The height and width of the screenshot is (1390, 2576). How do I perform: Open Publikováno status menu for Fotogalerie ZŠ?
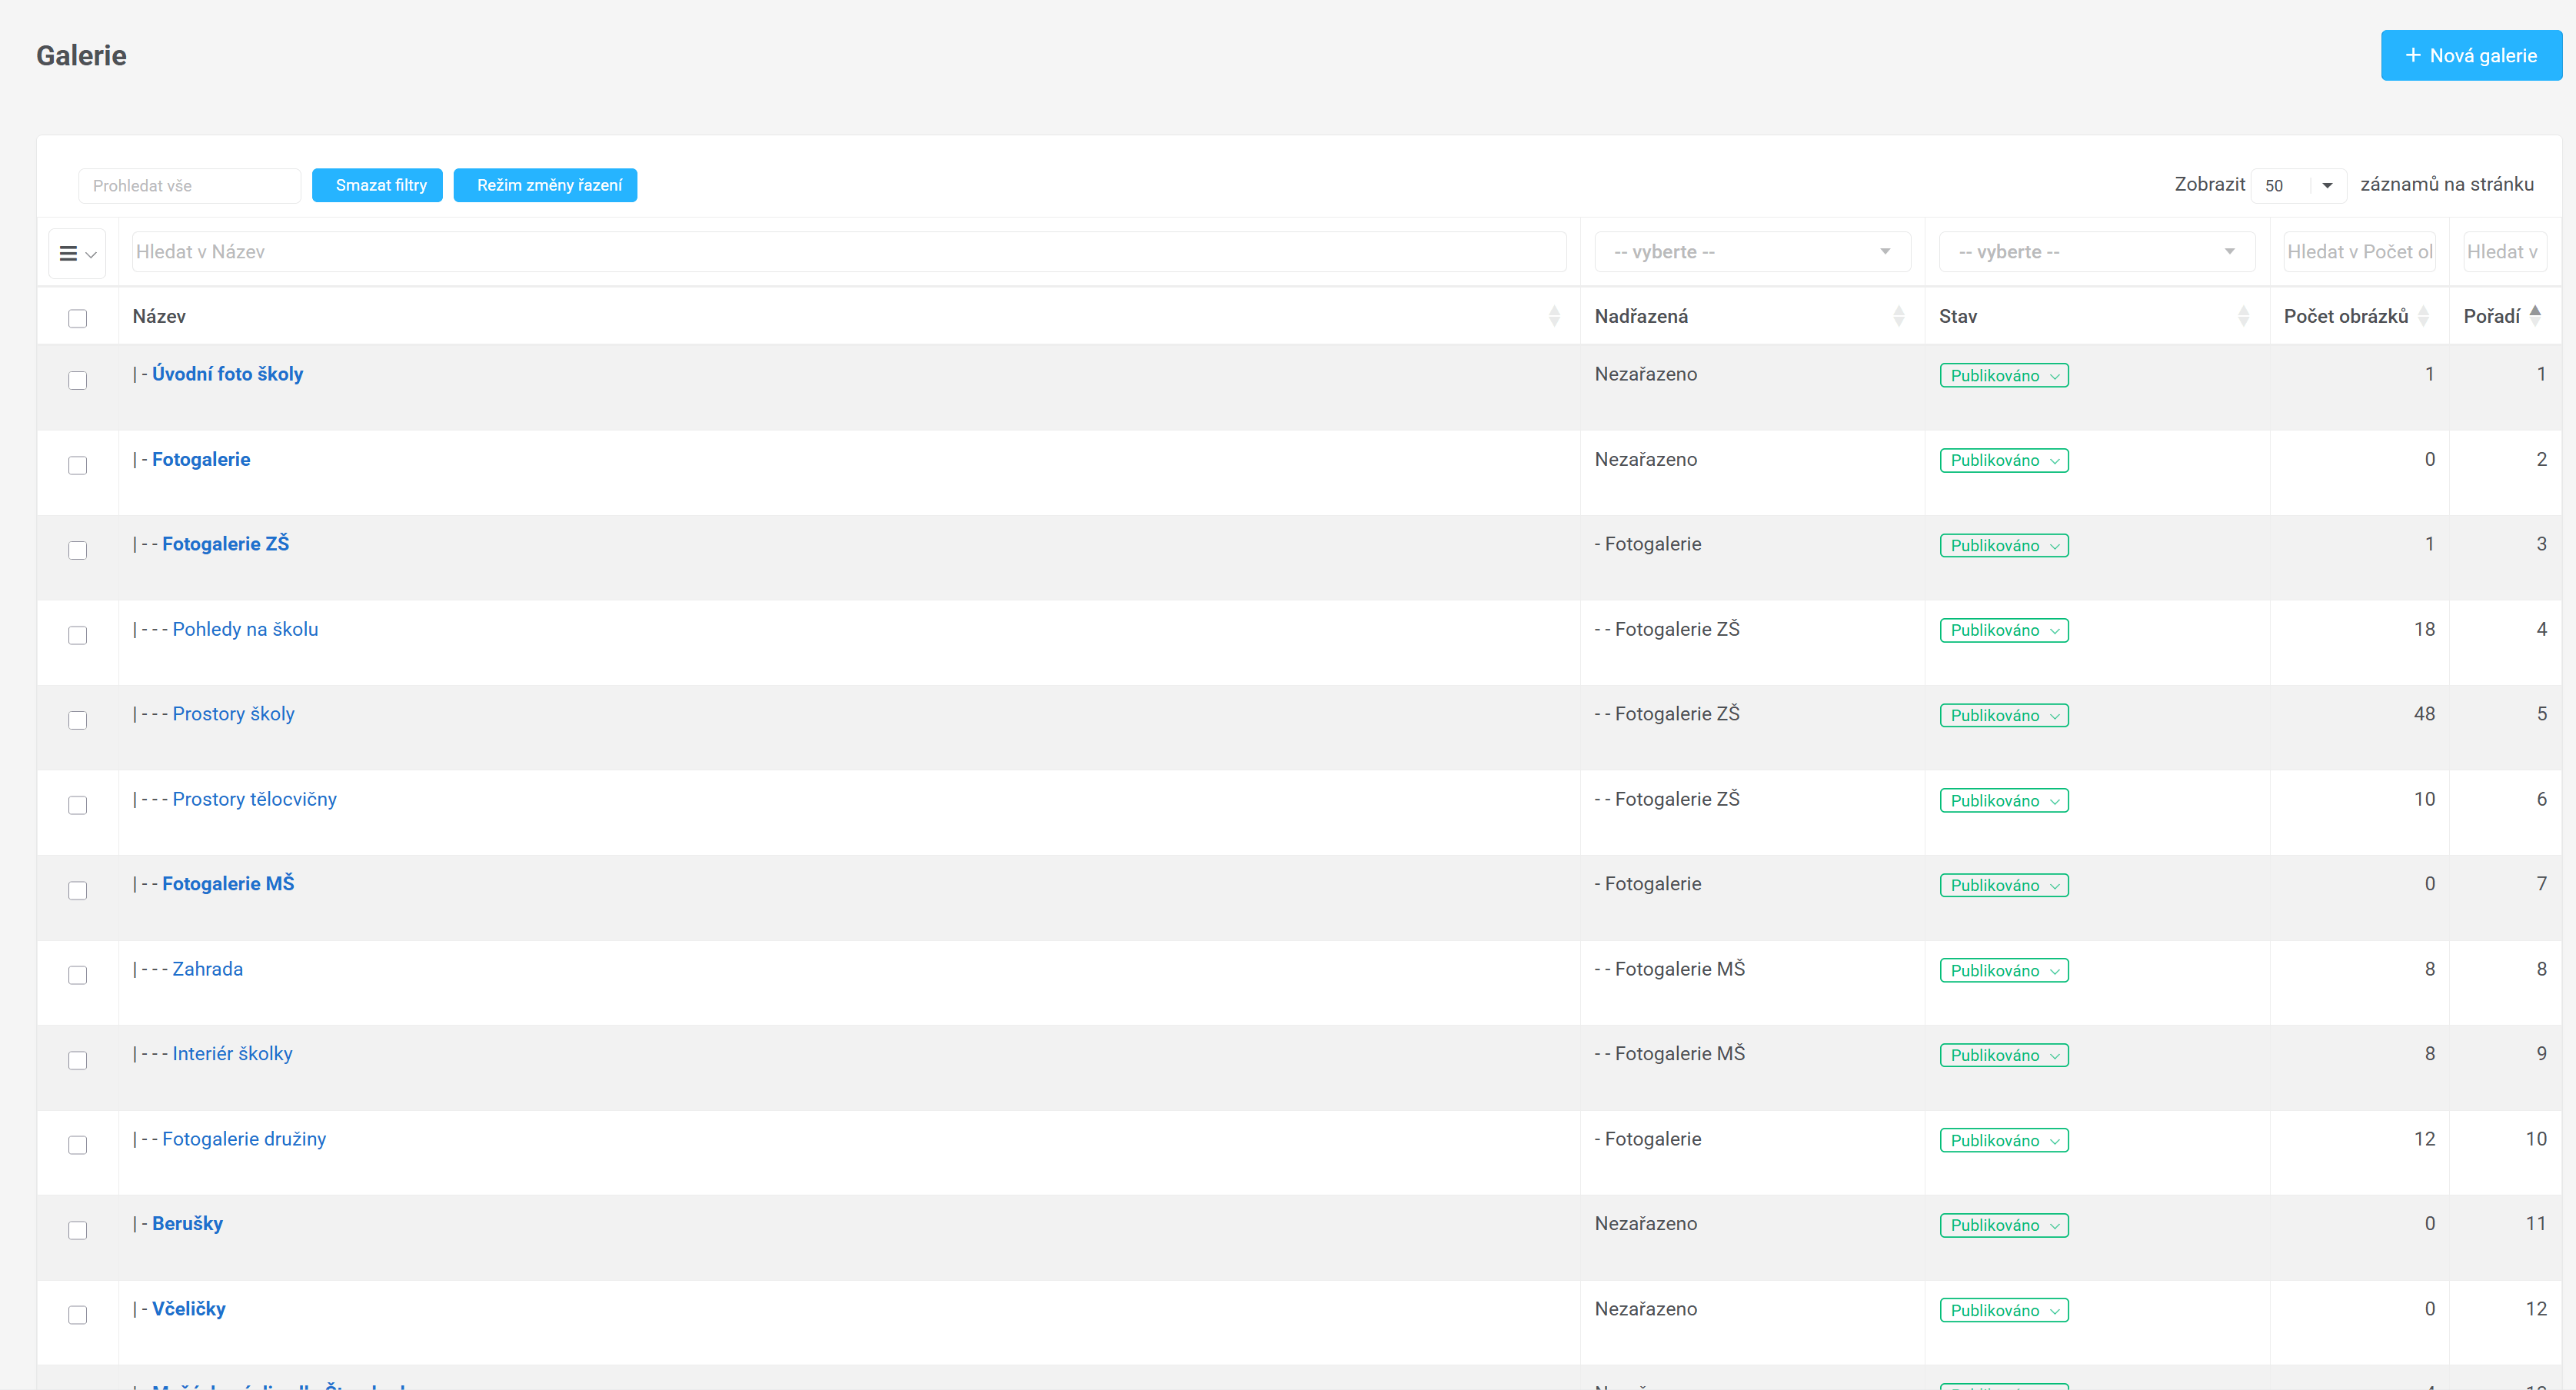point(2003,545)
